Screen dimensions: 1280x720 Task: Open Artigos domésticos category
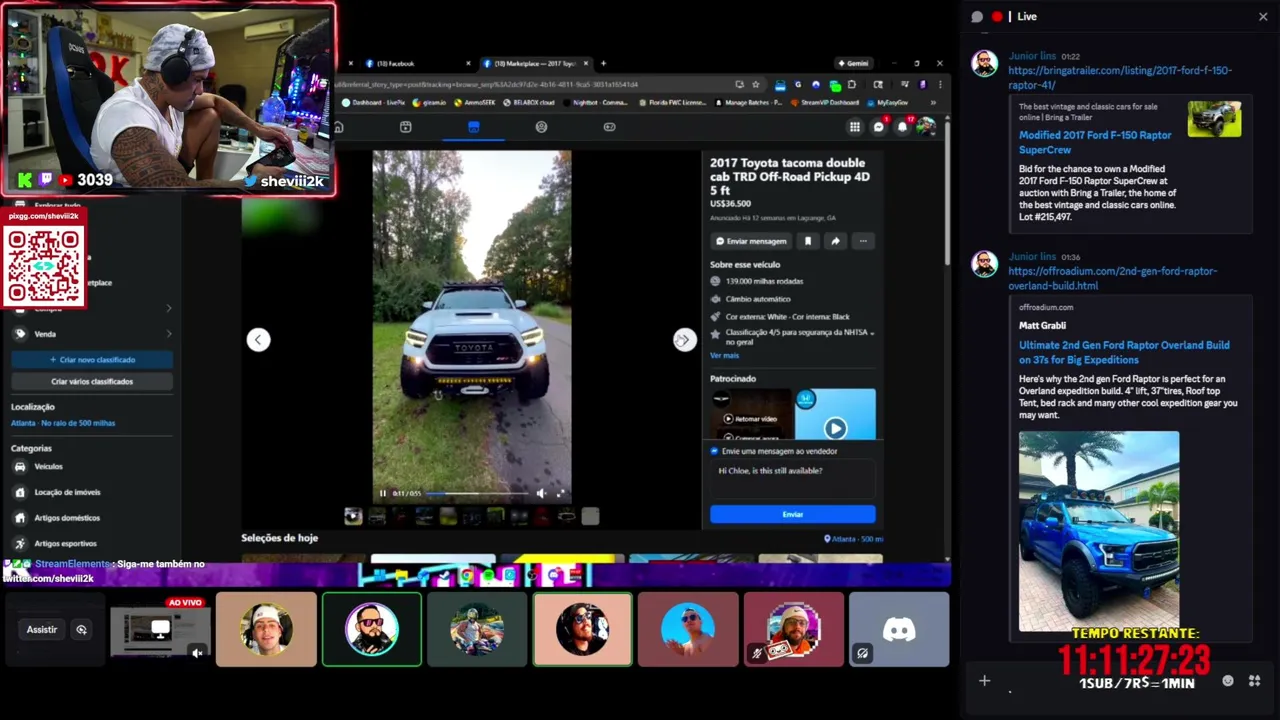67,518
